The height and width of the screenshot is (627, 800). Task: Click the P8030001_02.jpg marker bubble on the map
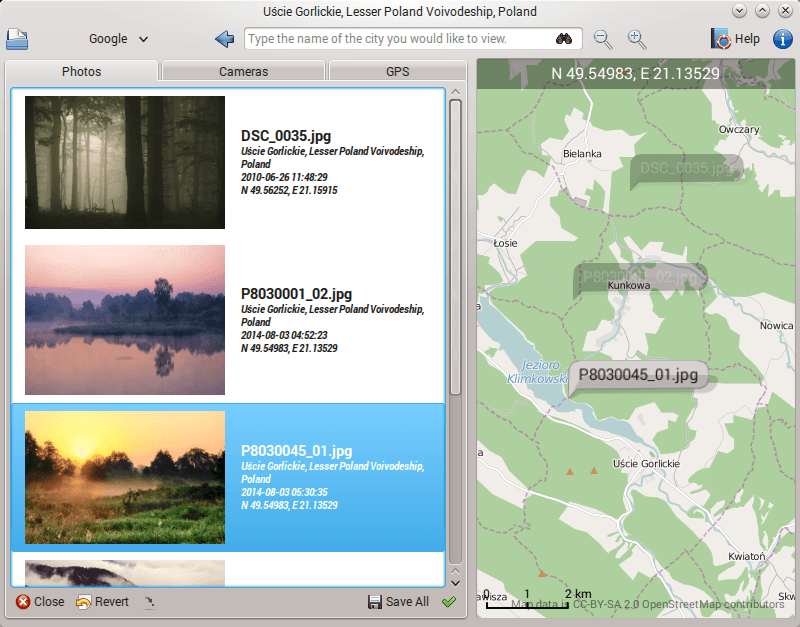point(640,277)
